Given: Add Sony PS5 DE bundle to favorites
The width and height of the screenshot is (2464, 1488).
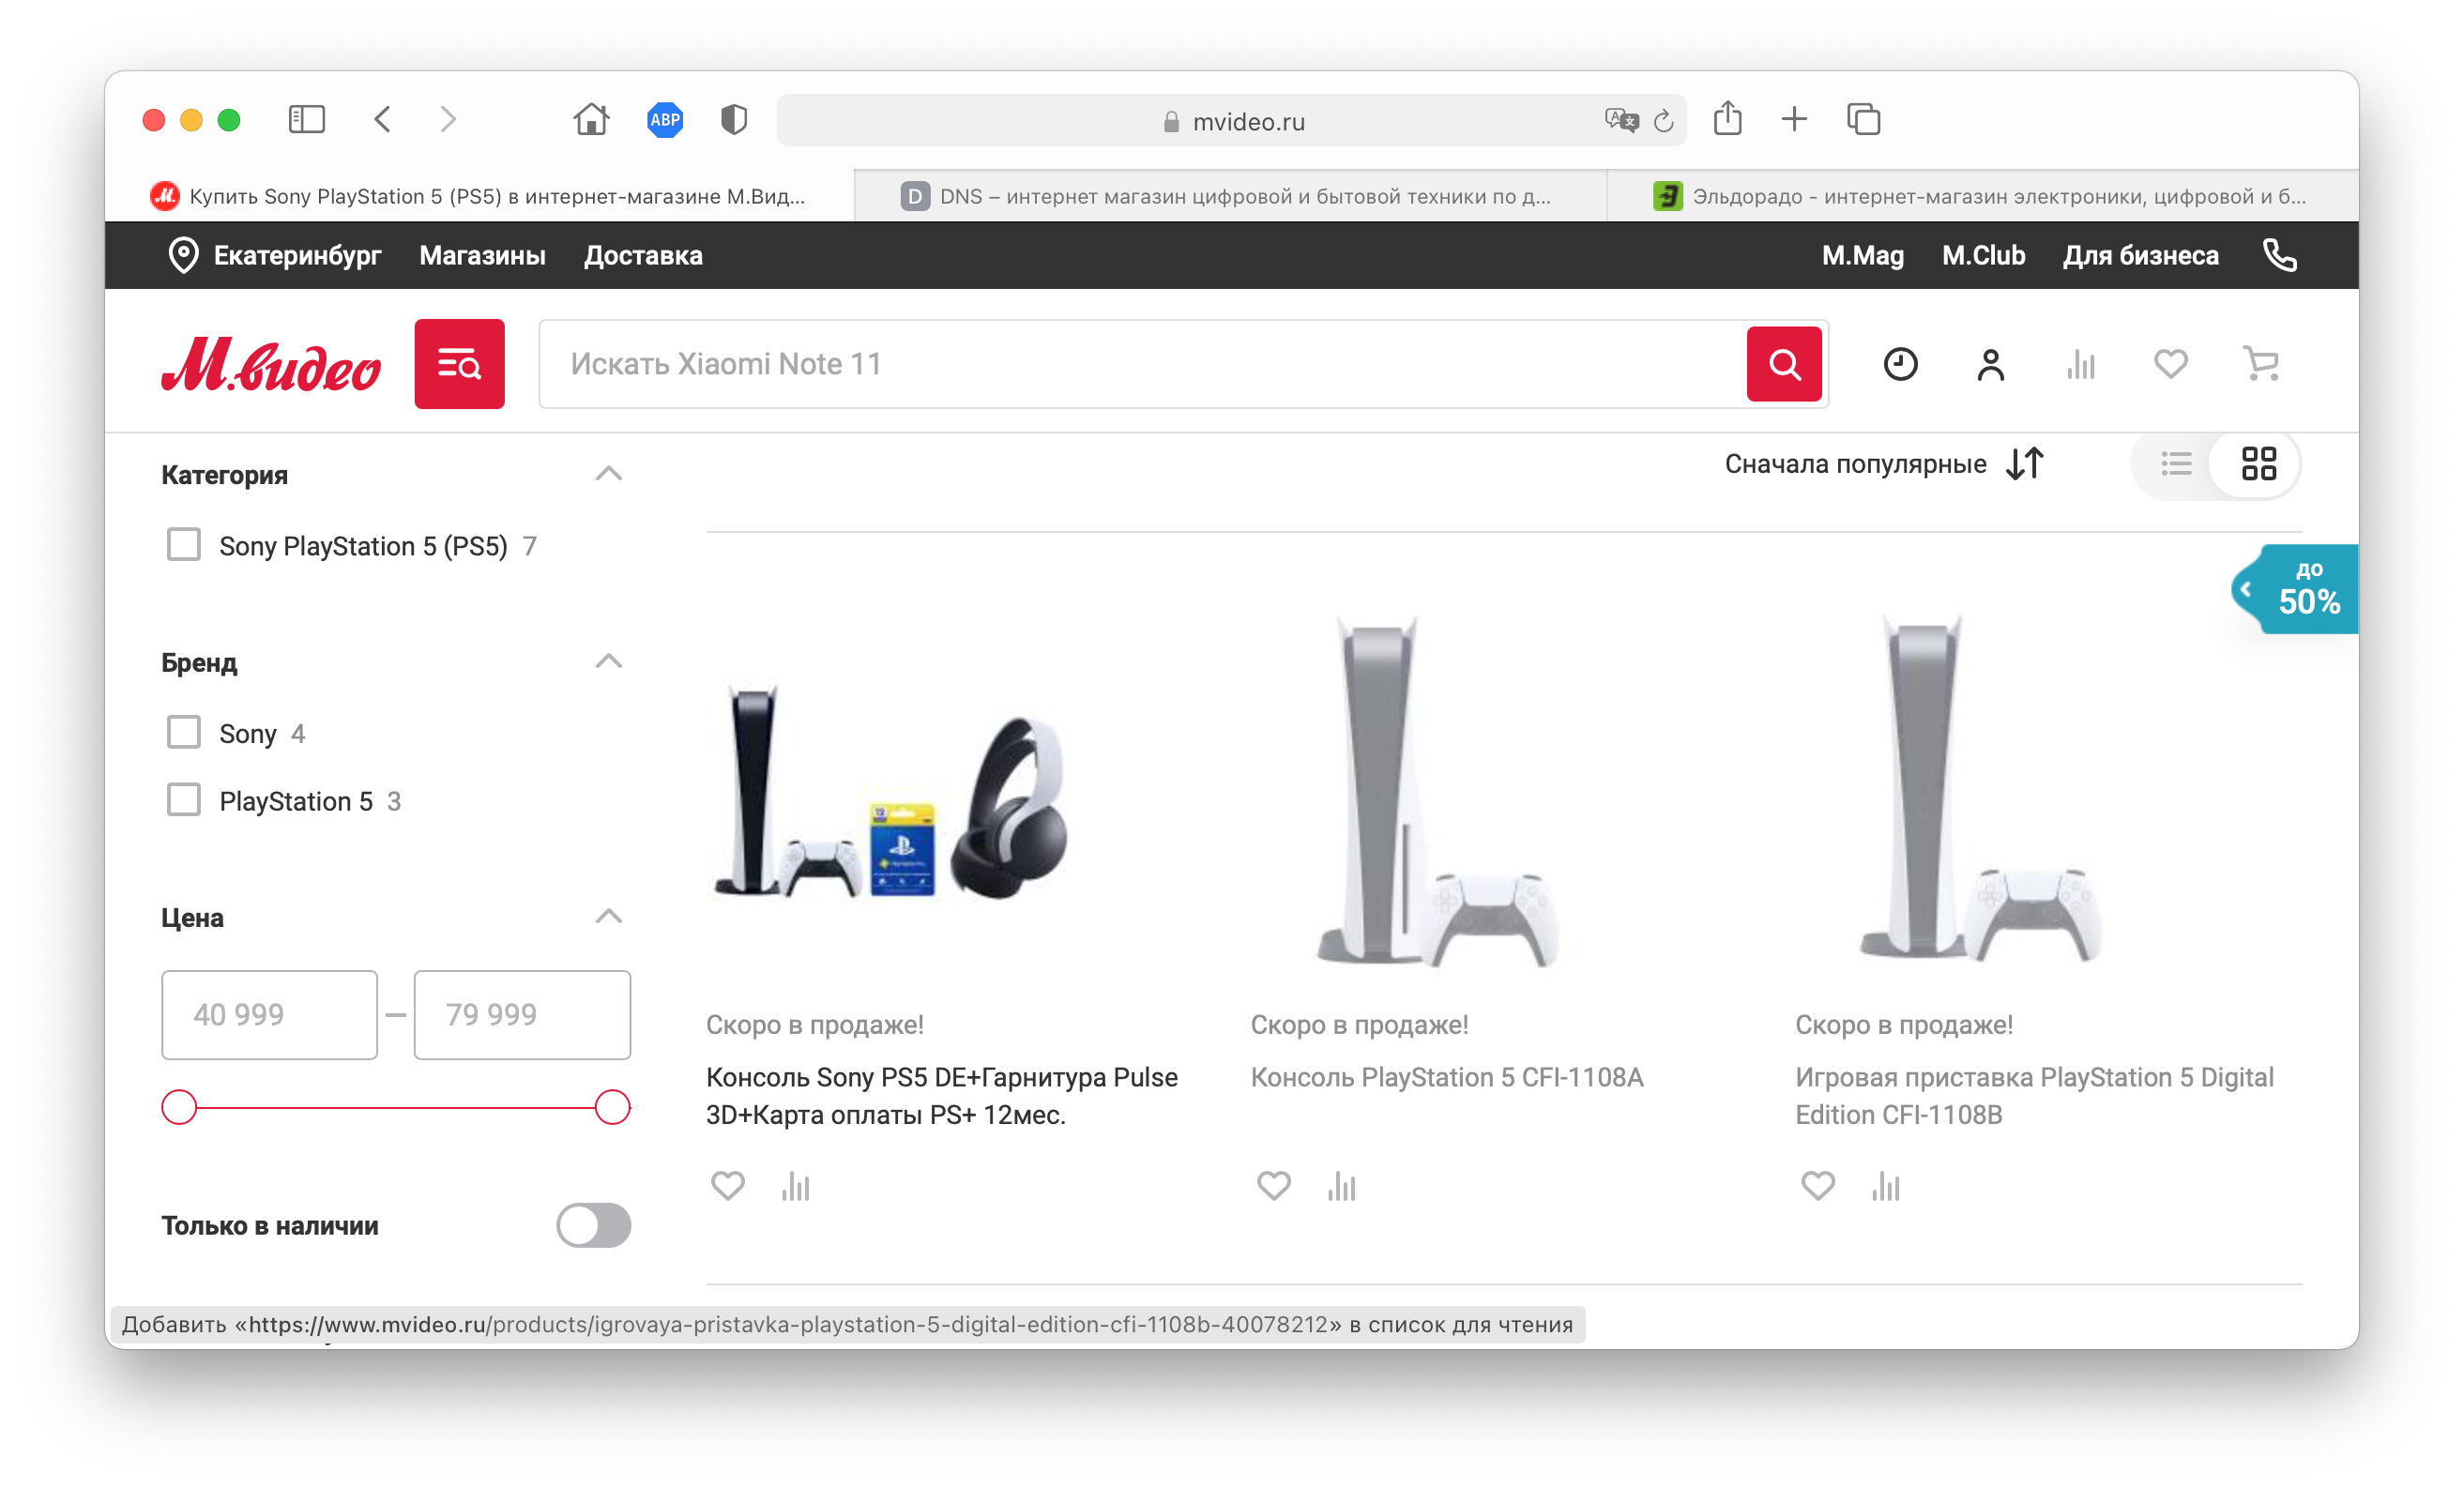Looking at the screenshot, I should tap(728, 1186).
